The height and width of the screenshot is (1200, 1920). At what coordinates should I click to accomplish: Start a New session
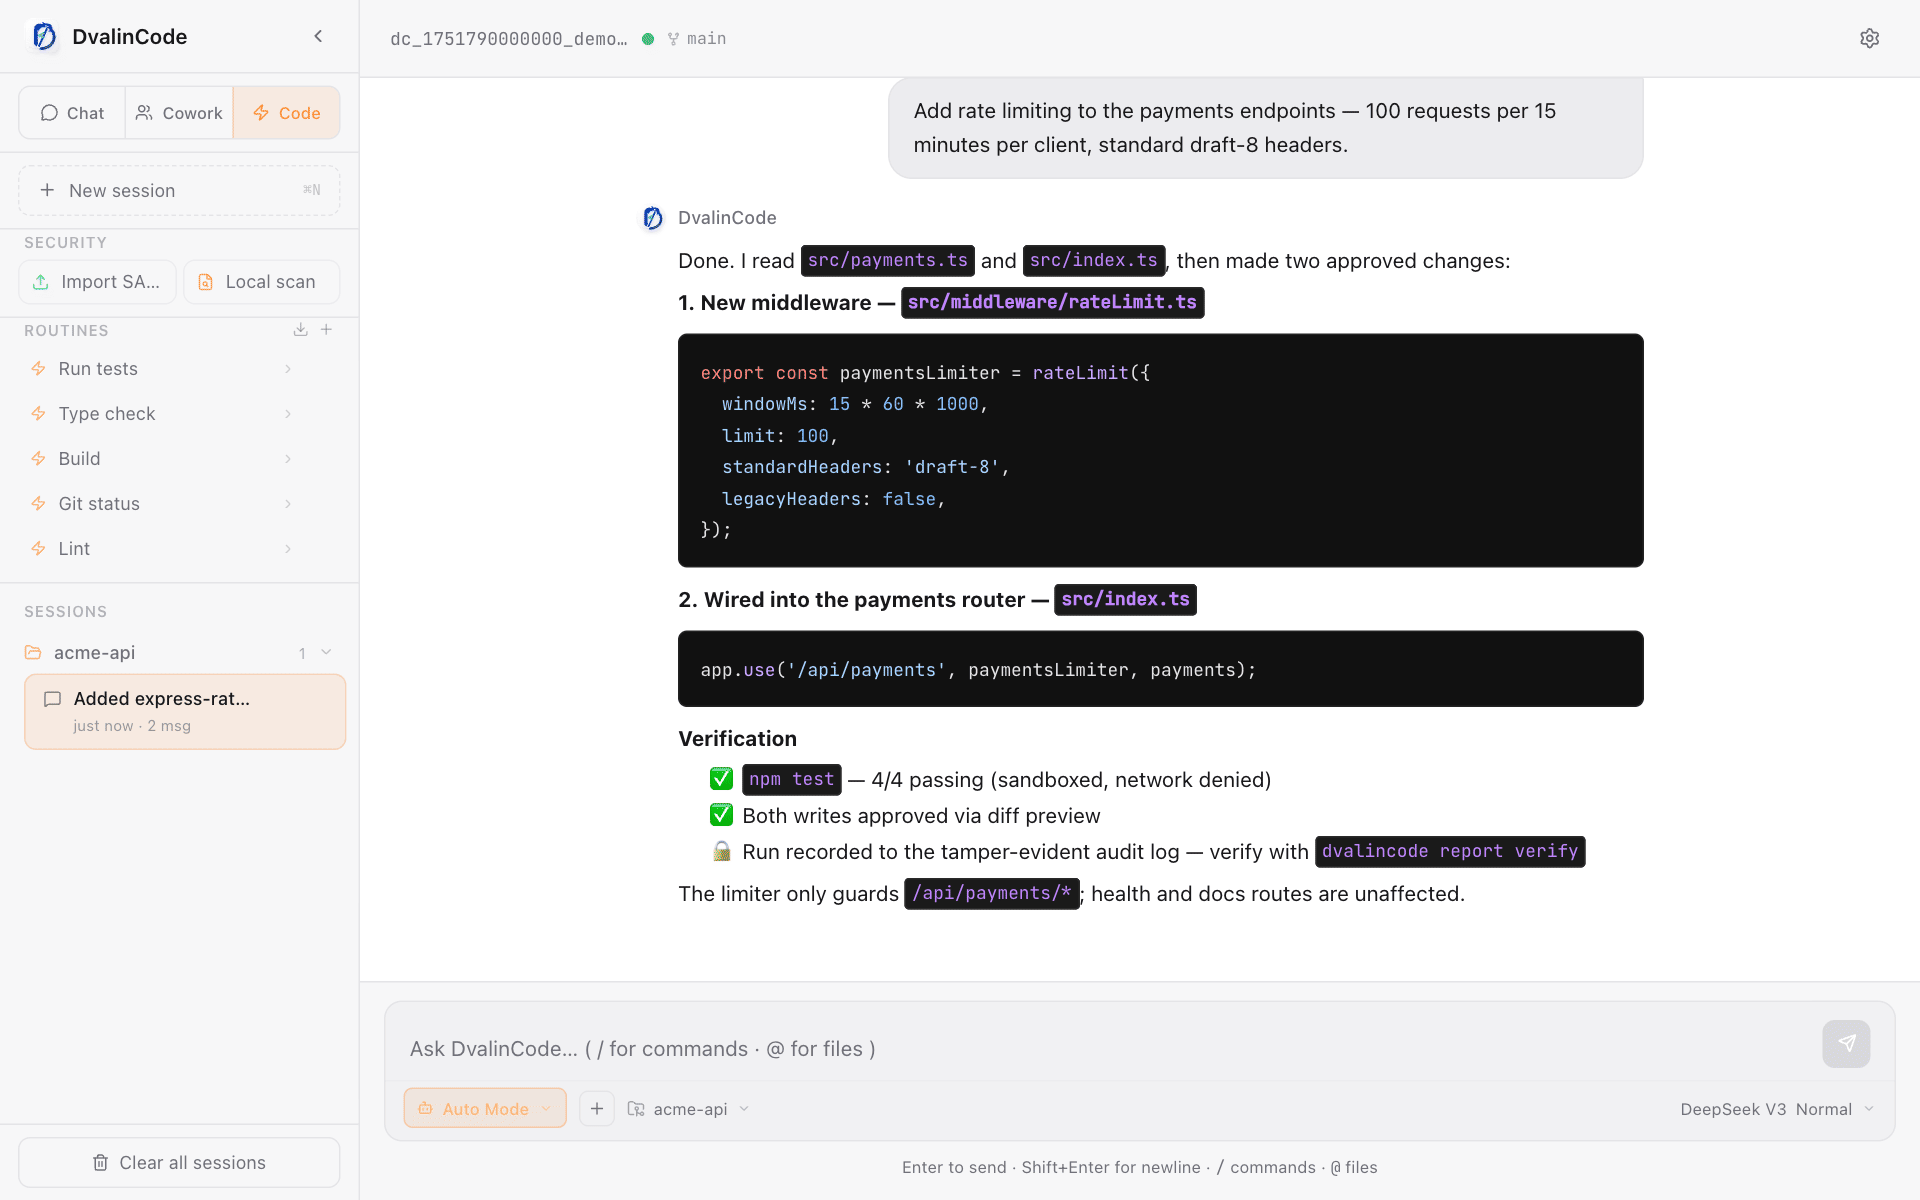click(x=179, y=190)
